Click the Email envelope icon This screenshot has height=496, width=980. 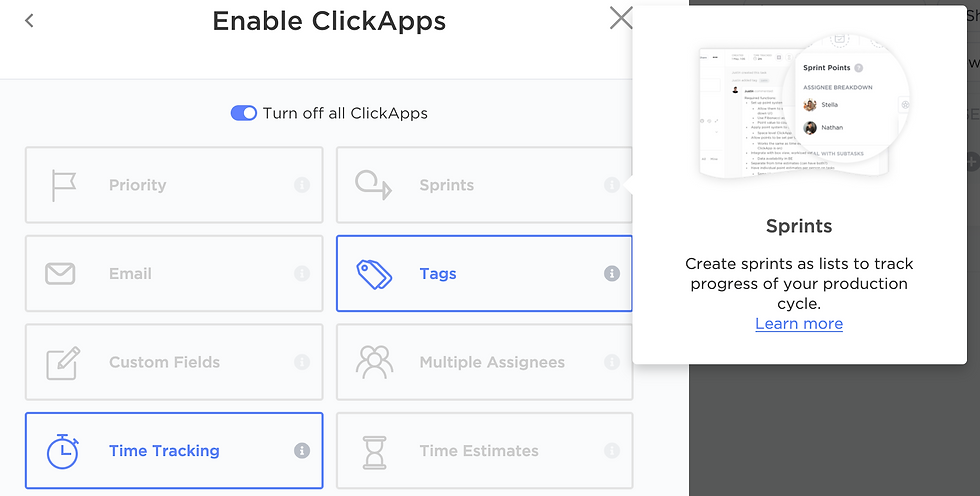60,274
